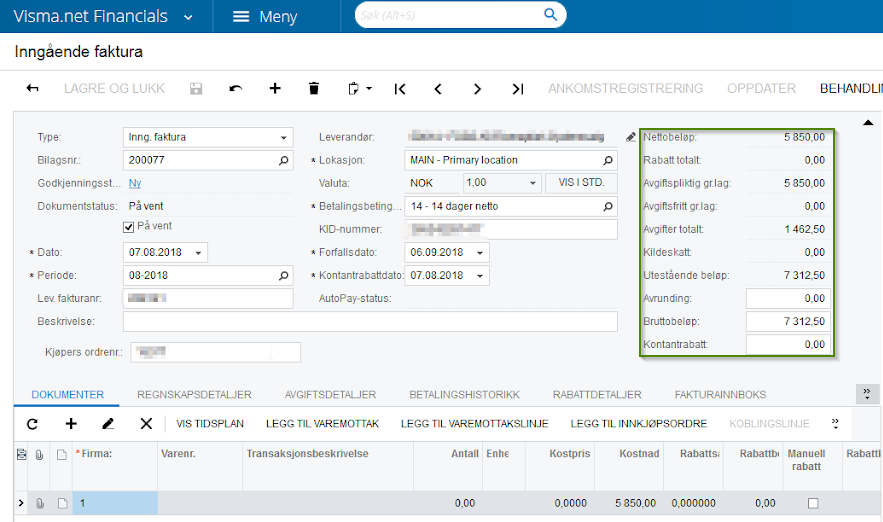Screen dimensions: 883x522
Task: Click pencil icon next to Leverandør field
Action: tap(630, 137)
